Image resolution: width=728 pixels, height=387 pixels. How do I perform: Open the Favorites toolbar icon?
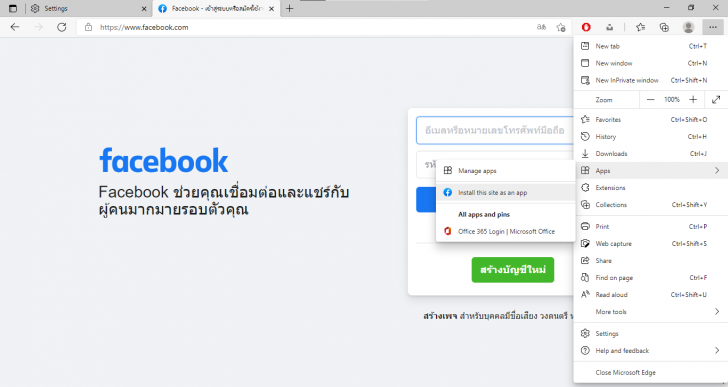[641, 27]
